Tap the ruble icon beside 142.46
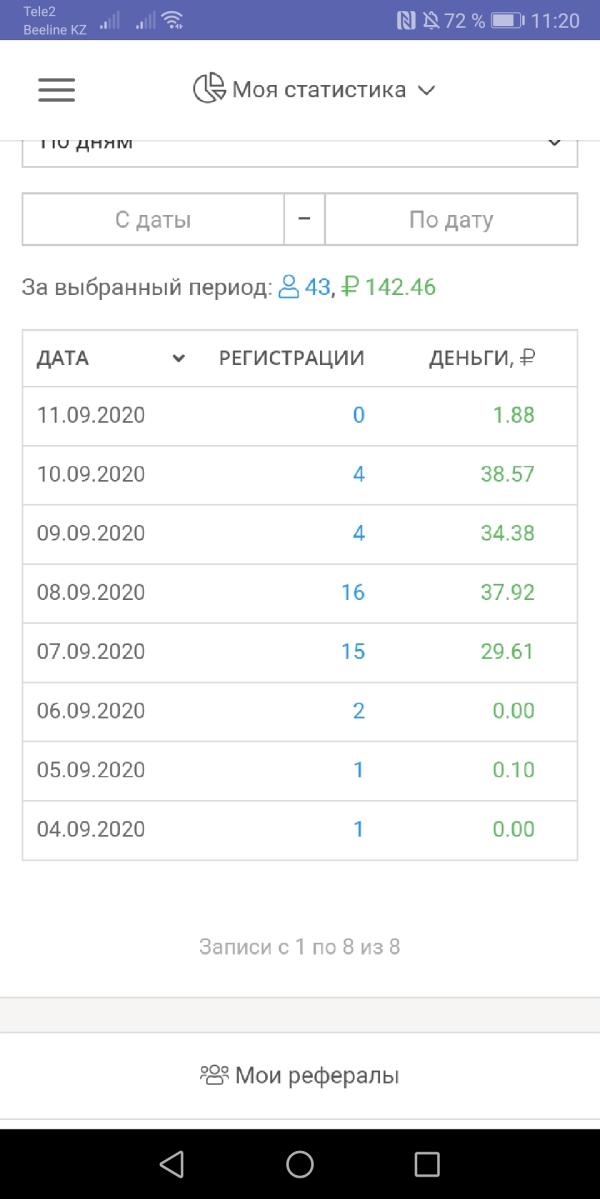The image size is (600, 1199). point(349,288)
